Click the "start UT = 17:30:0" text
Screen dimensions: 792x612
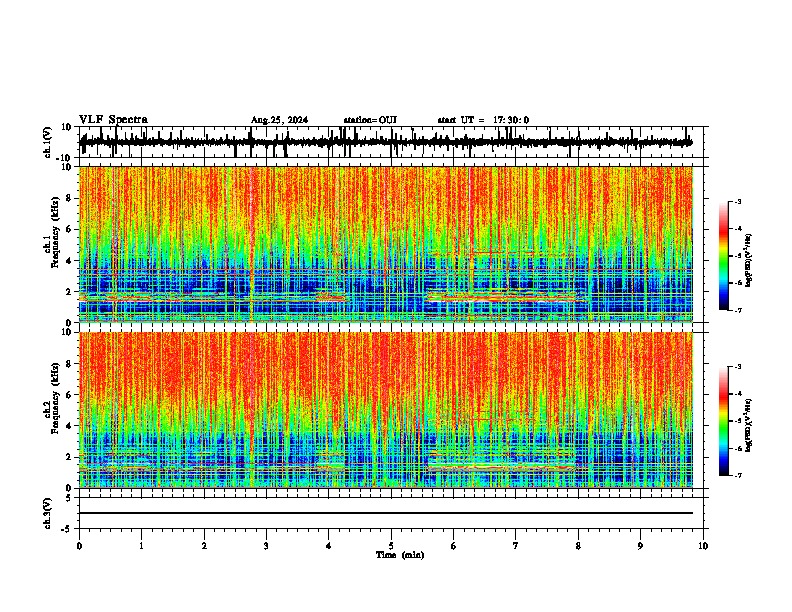coord(483,120)
